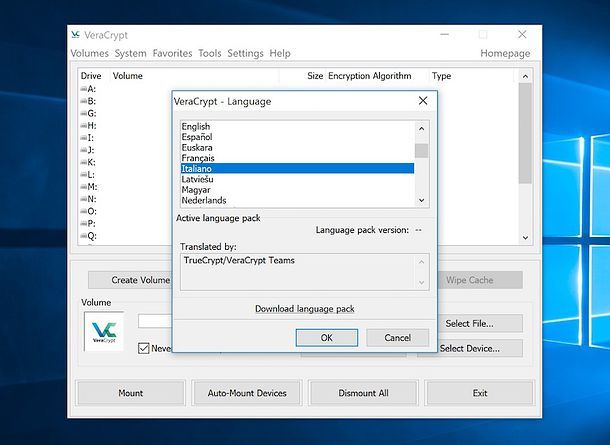Click the language list scrollbar thumb
The width and height of the screenshot is (610, 445).
click(421, 151)
